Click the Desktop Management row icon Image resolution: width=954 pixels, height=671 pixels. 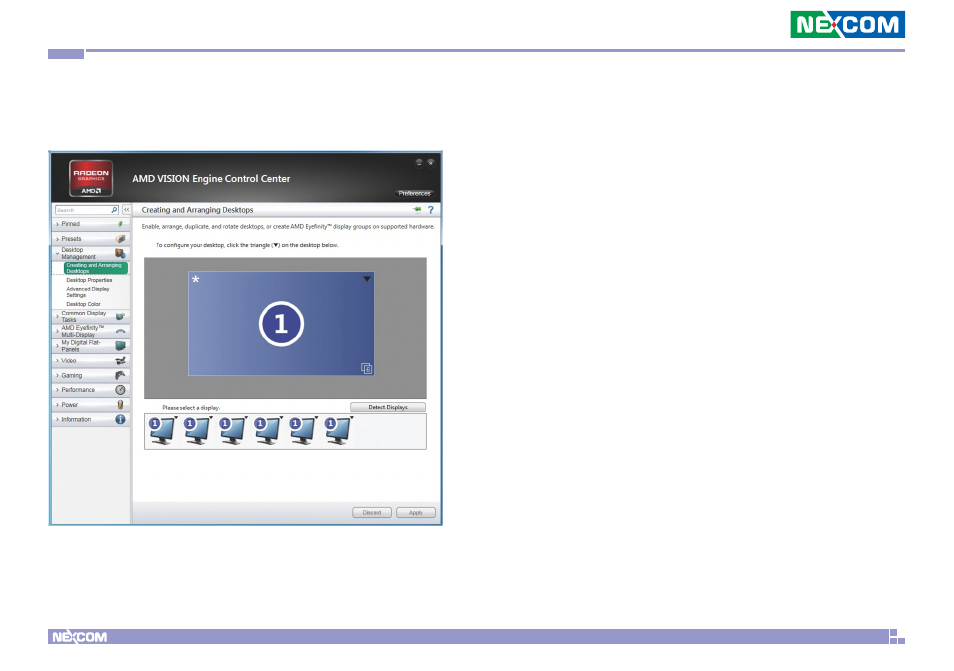tap(120, 253)
